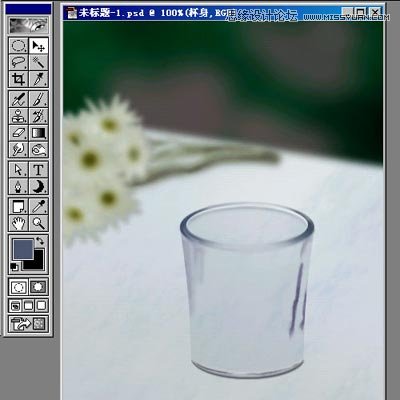Select the Notes tool

[x=19, y=206]
